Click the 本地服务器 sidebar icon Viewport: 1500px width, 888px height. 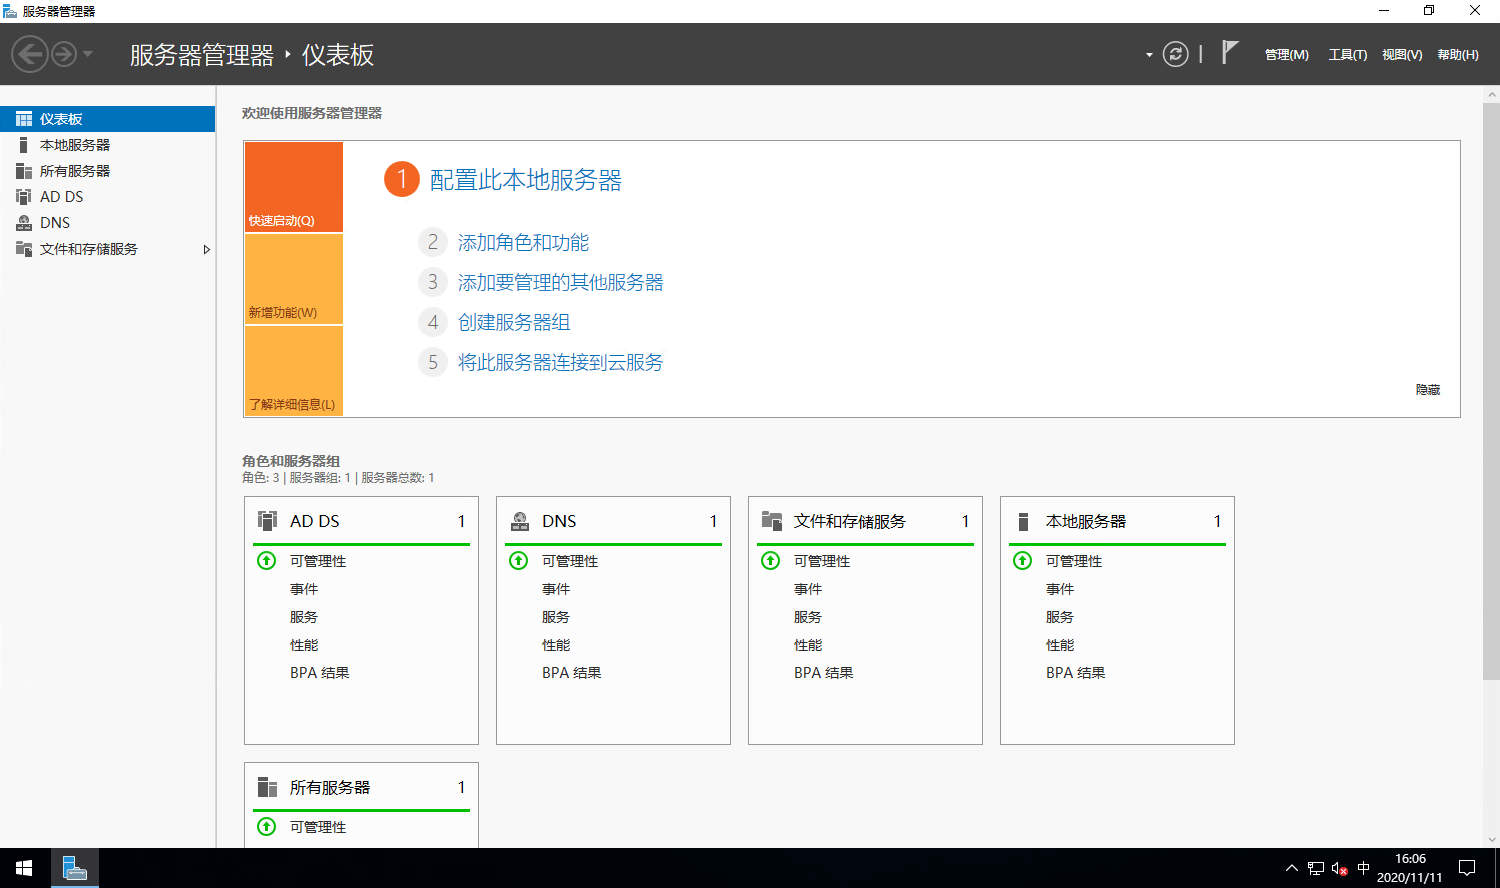coord(24,145)
